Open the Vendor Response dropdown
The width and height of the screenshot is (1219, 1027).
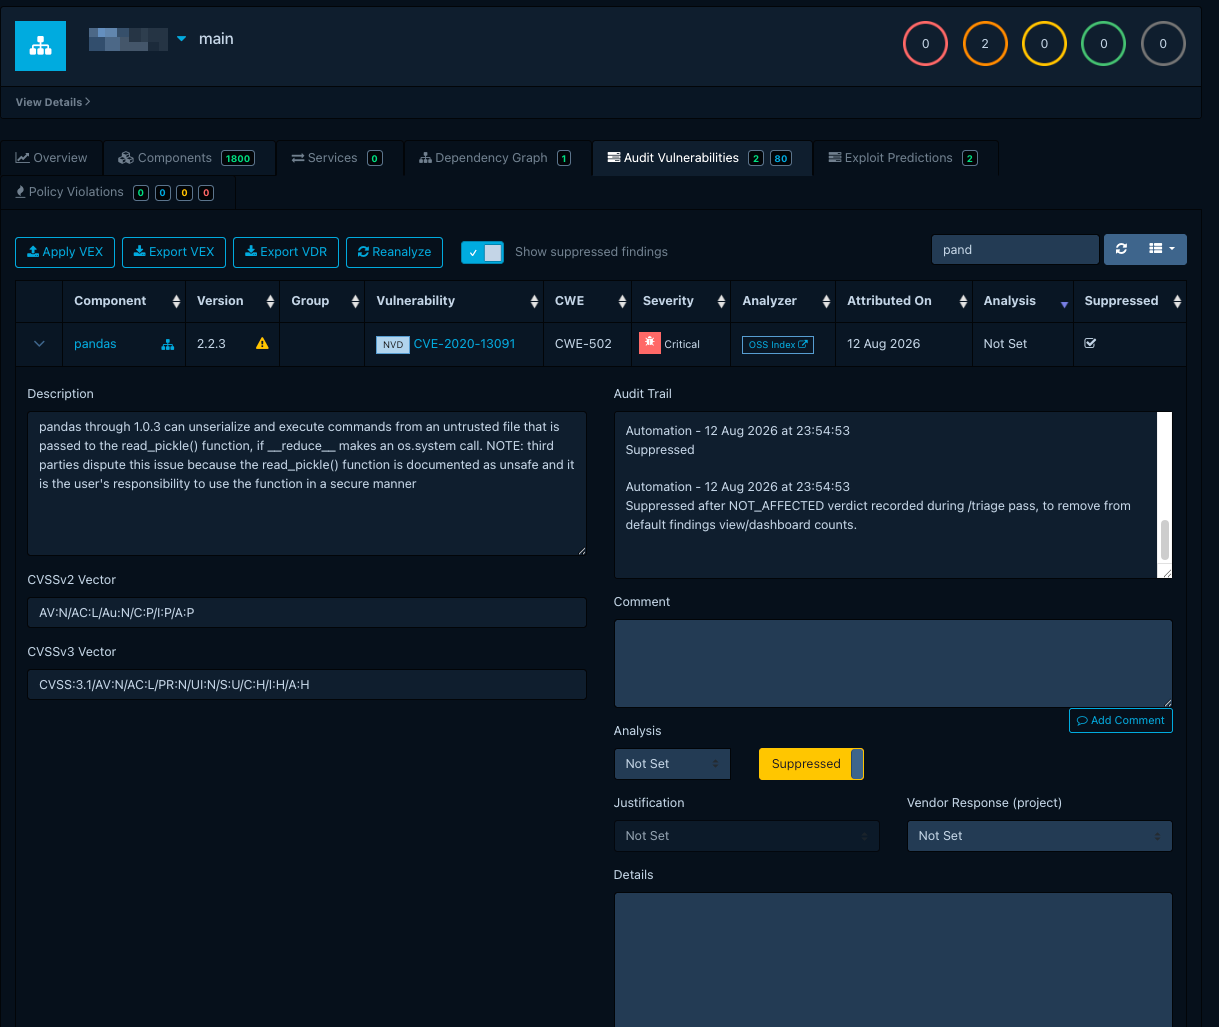(x=1039, y=836)
